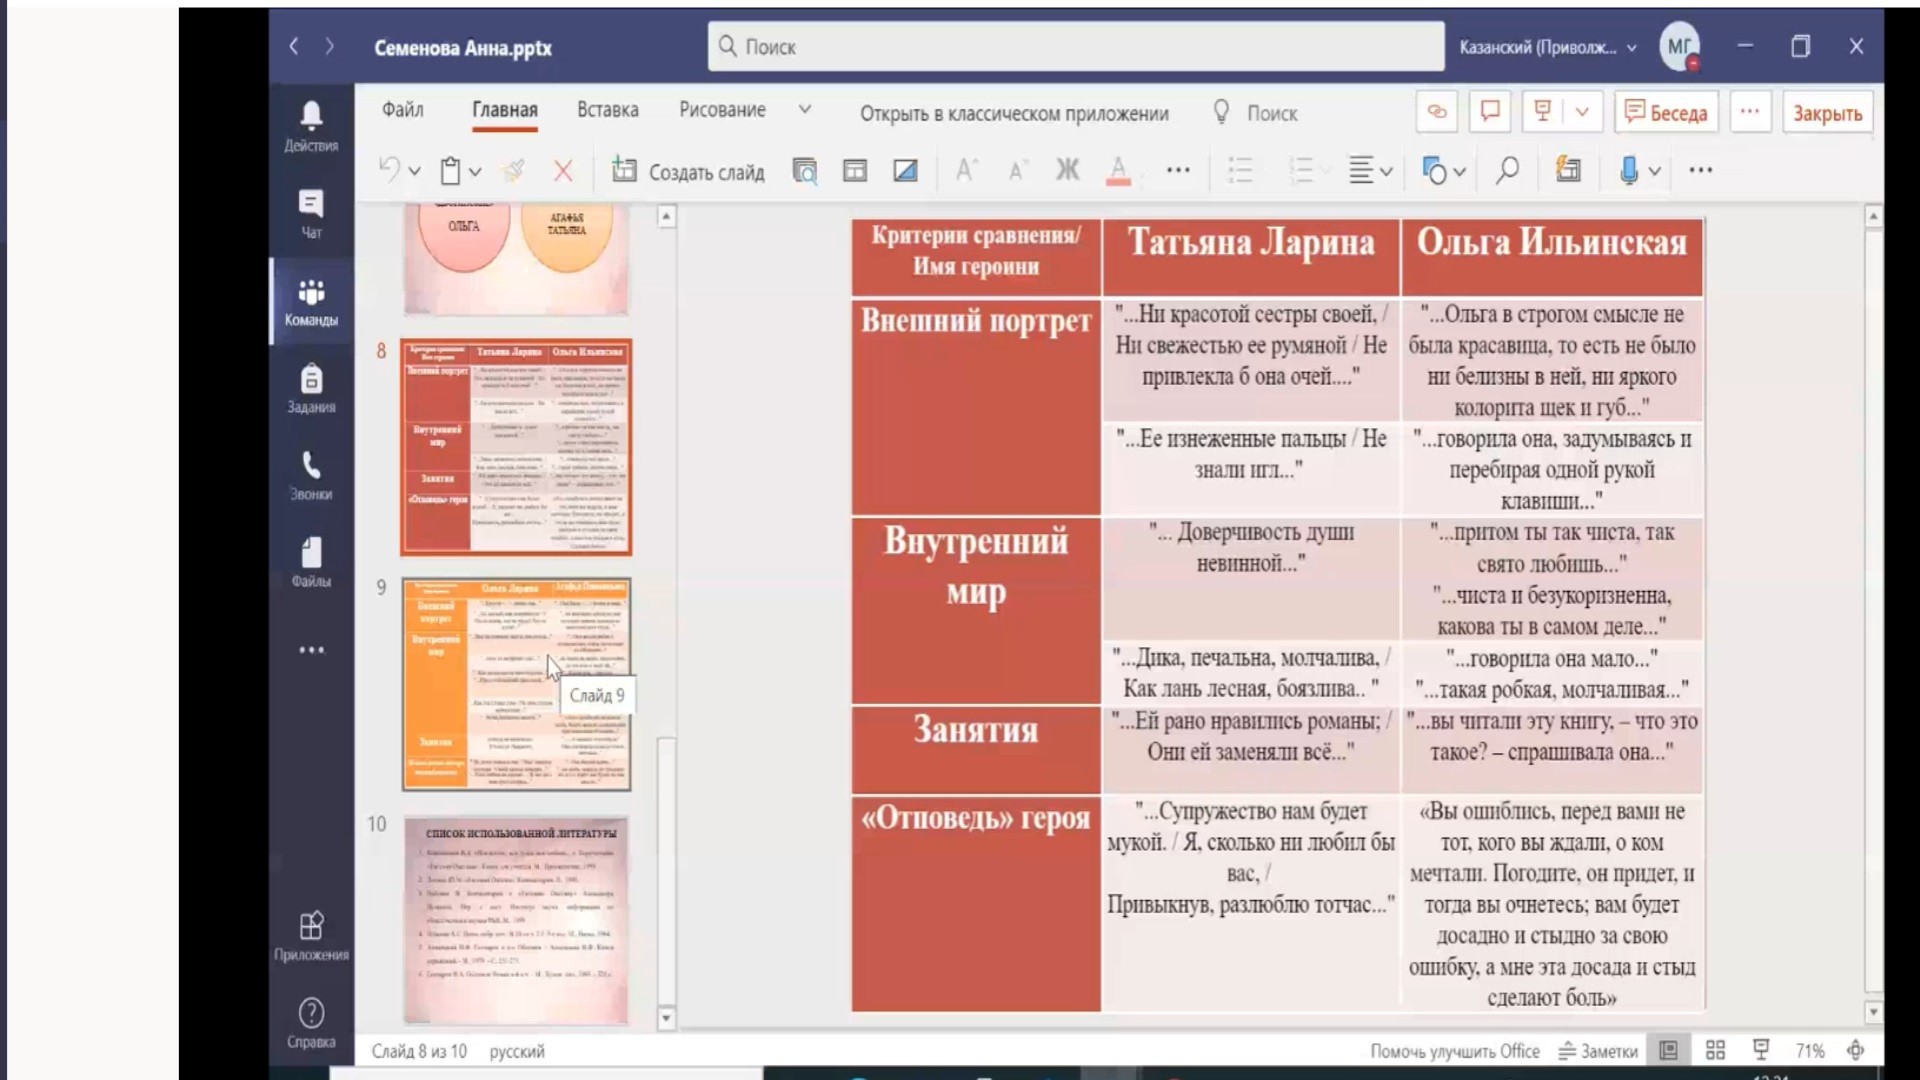Click the copy link icon in ribbon
The height and width of the screenshot is (1080, 1920).
(x=1436, y=112)
